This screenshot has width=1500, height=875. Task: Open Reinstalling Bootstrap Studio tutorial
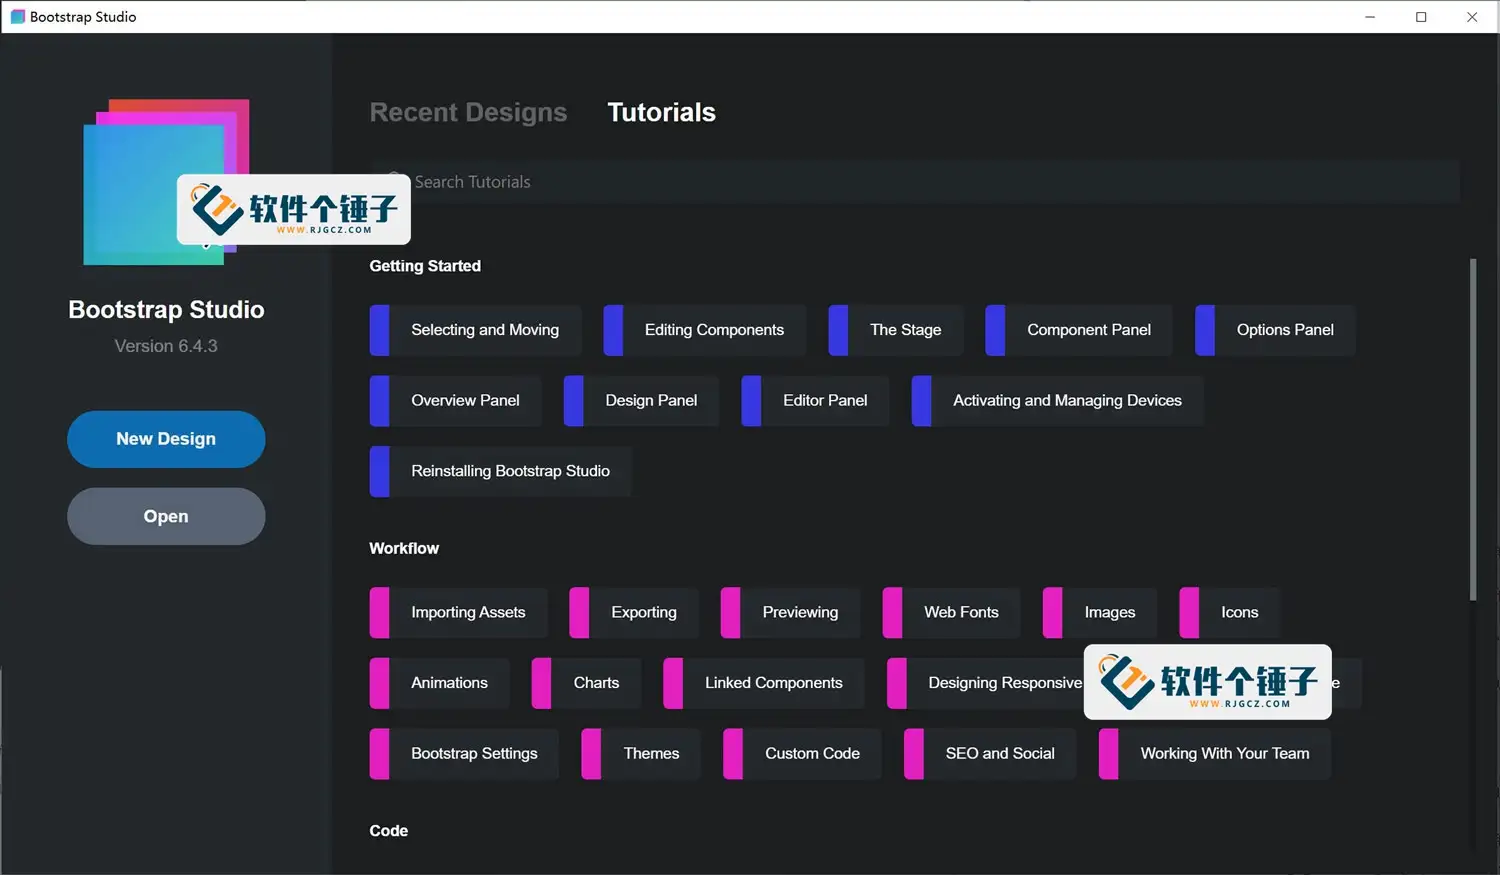tap(500, 471)
